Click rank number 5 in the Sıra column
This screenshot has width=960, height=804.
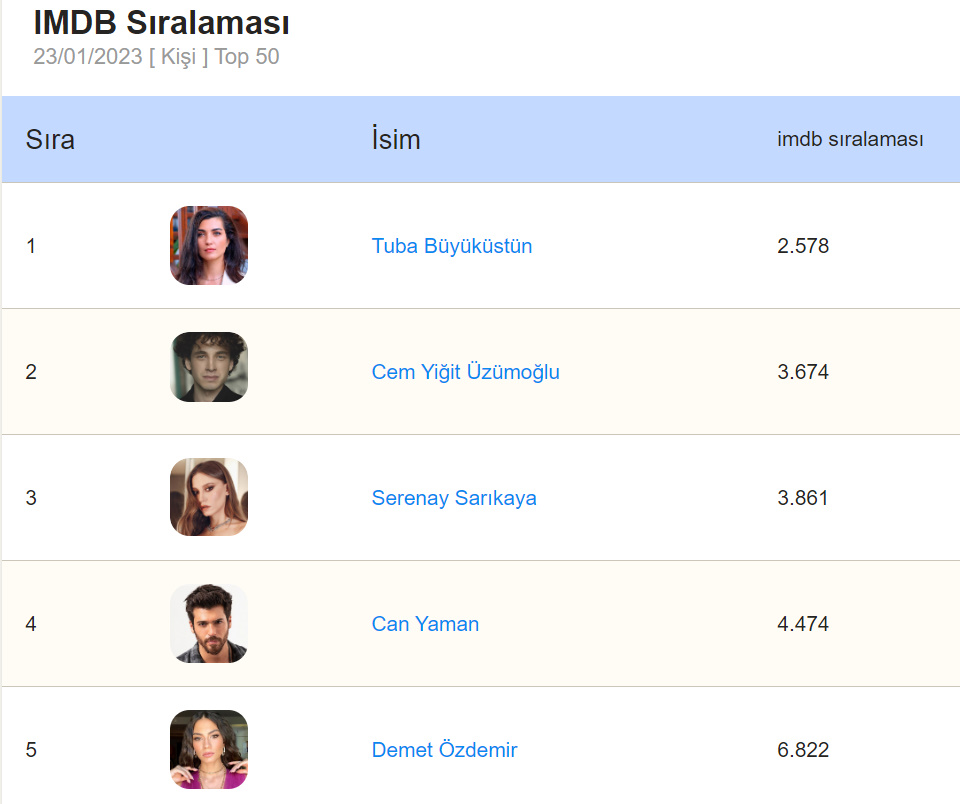coord(31,750)
